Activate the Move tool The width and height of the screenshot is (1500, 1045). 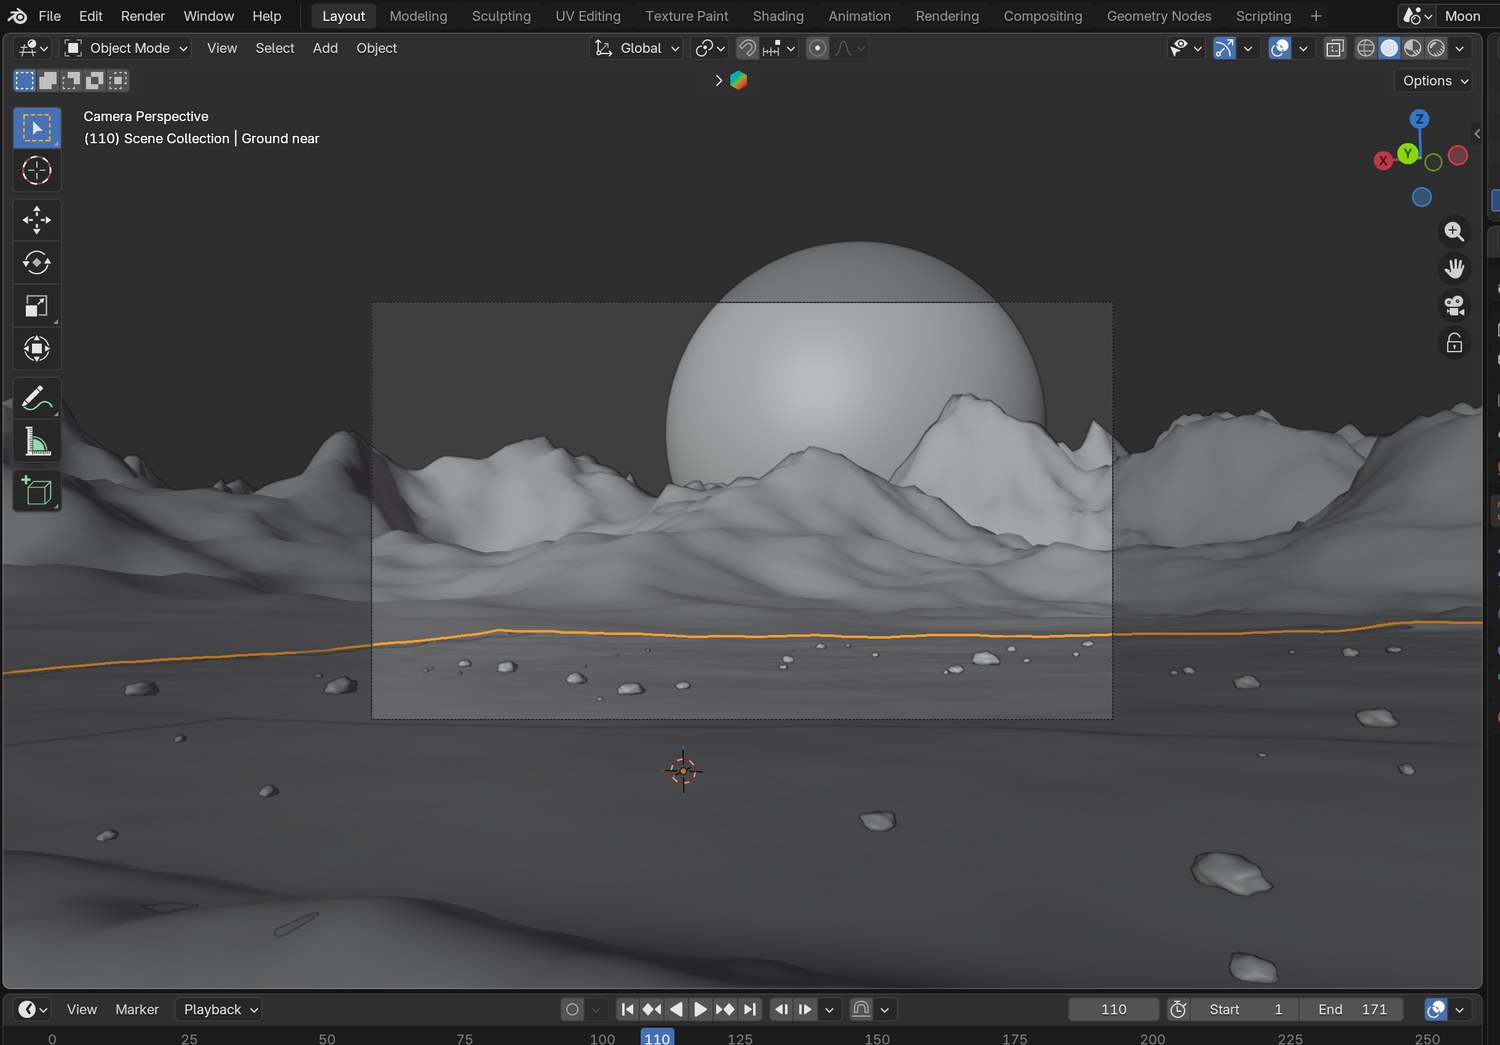click(37, 220)
